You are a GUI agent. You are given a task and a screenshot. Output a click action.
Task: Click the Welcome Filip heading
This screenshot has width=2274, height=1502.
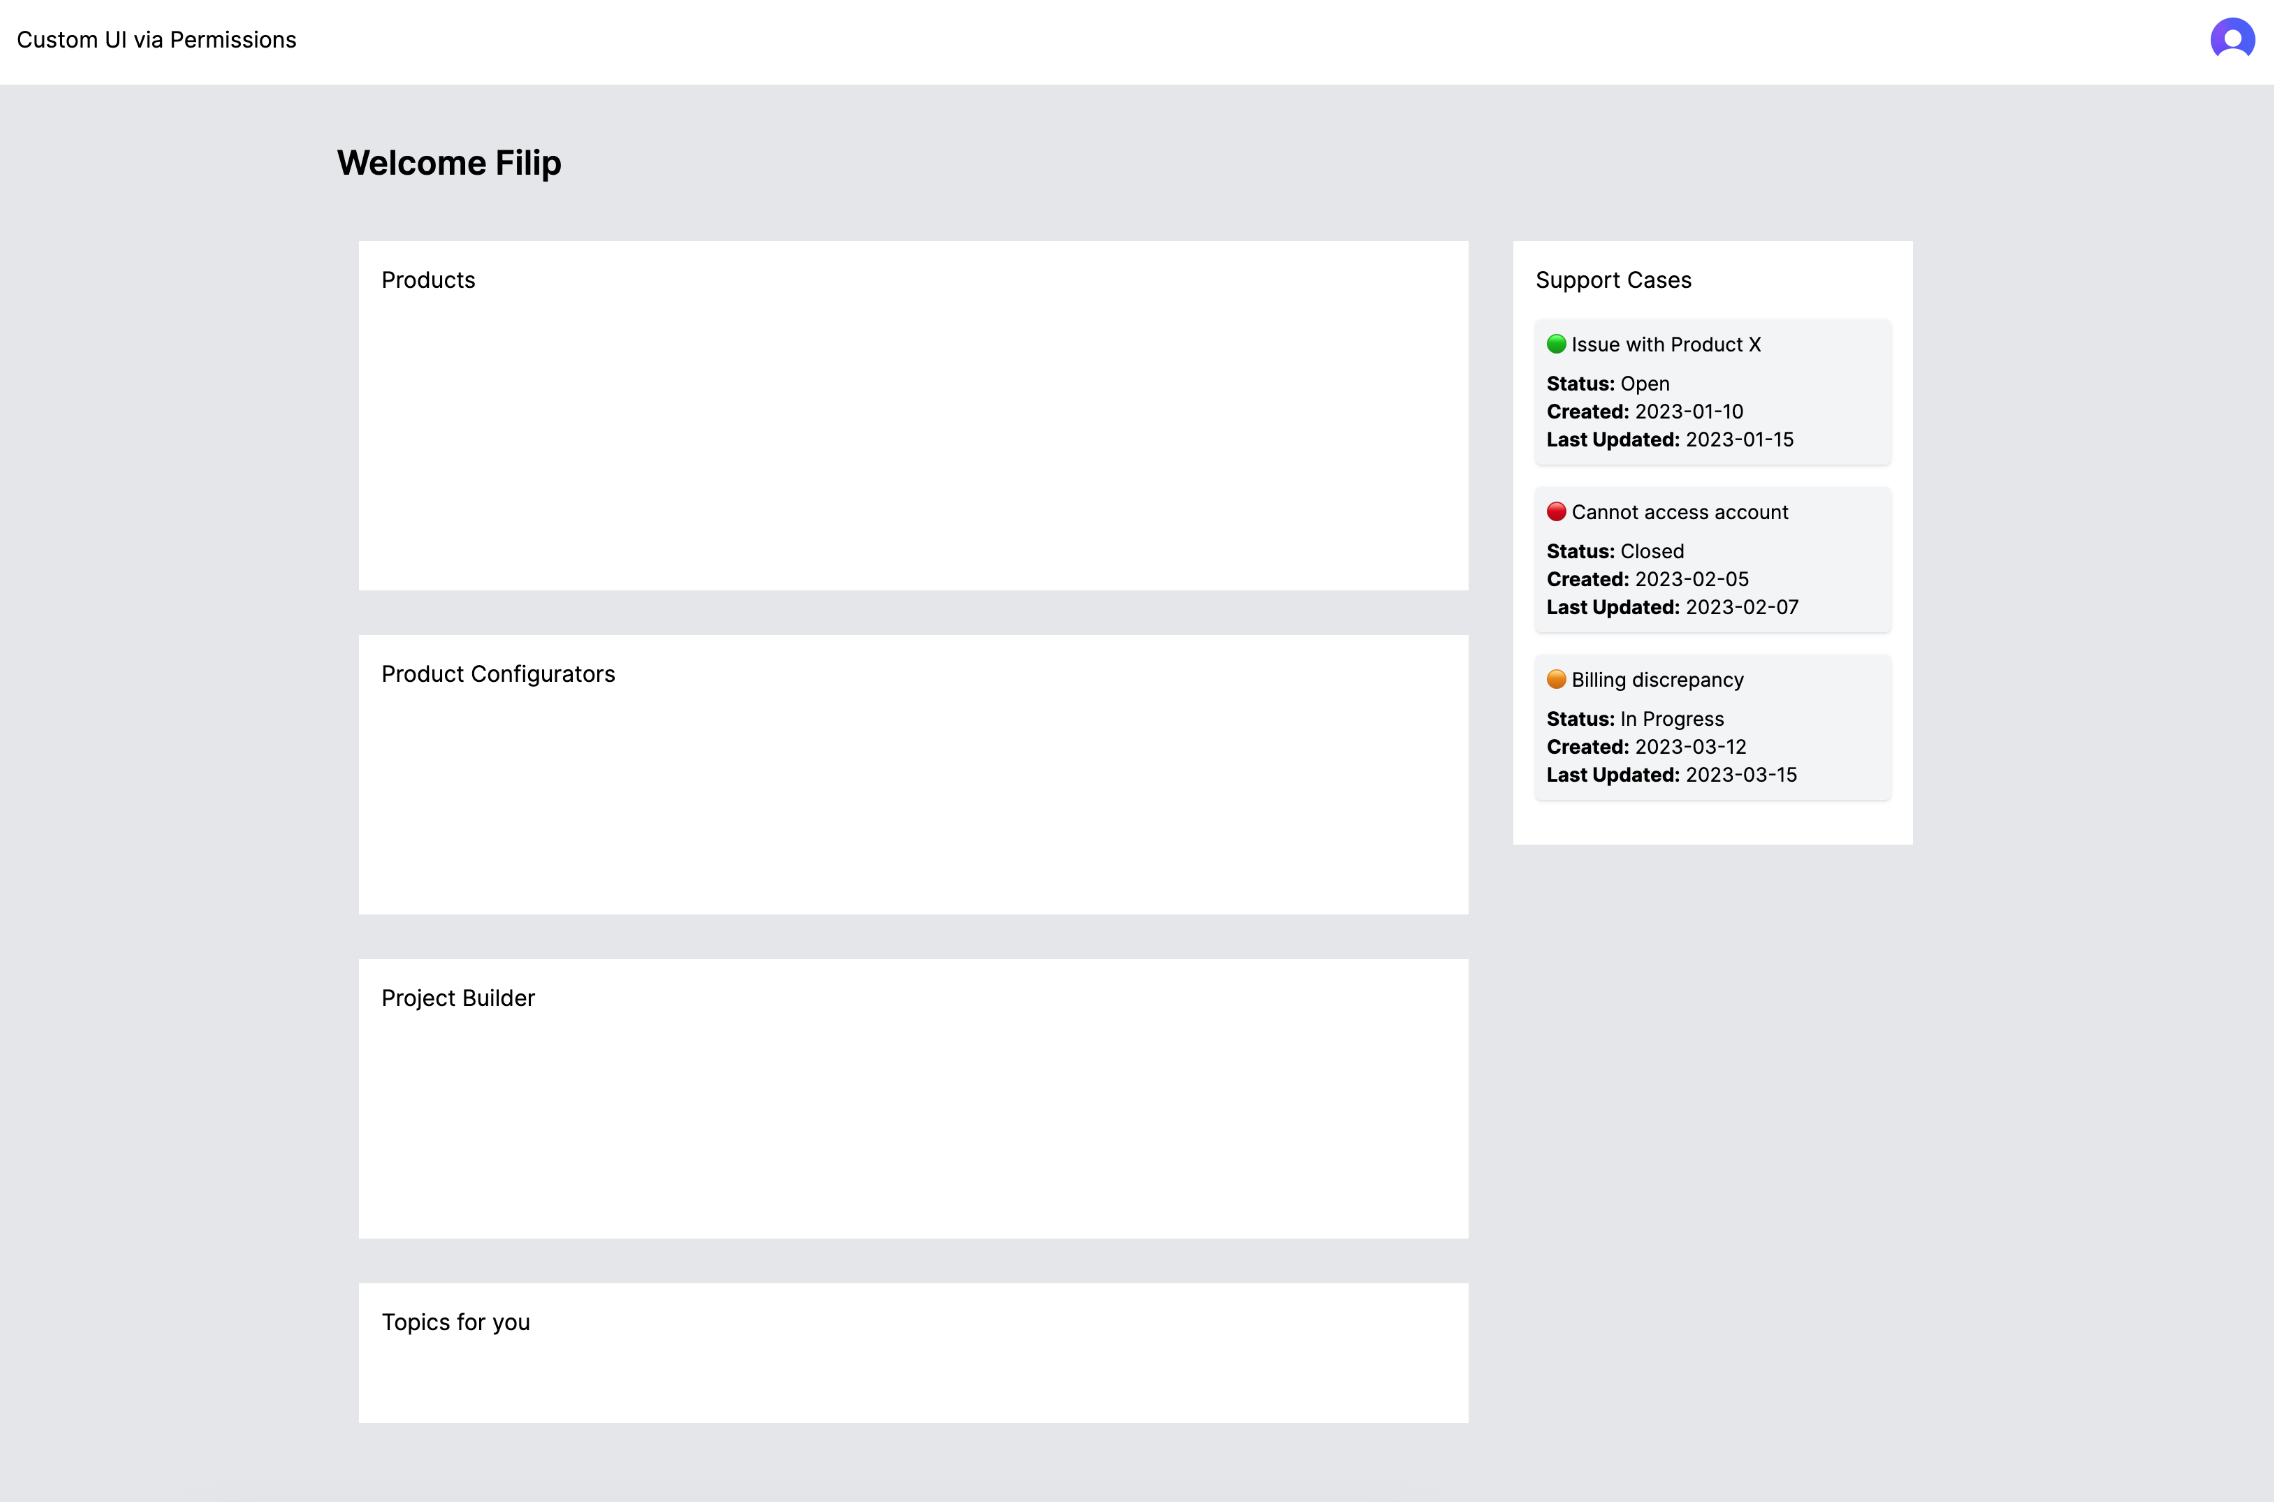(449, 162)
